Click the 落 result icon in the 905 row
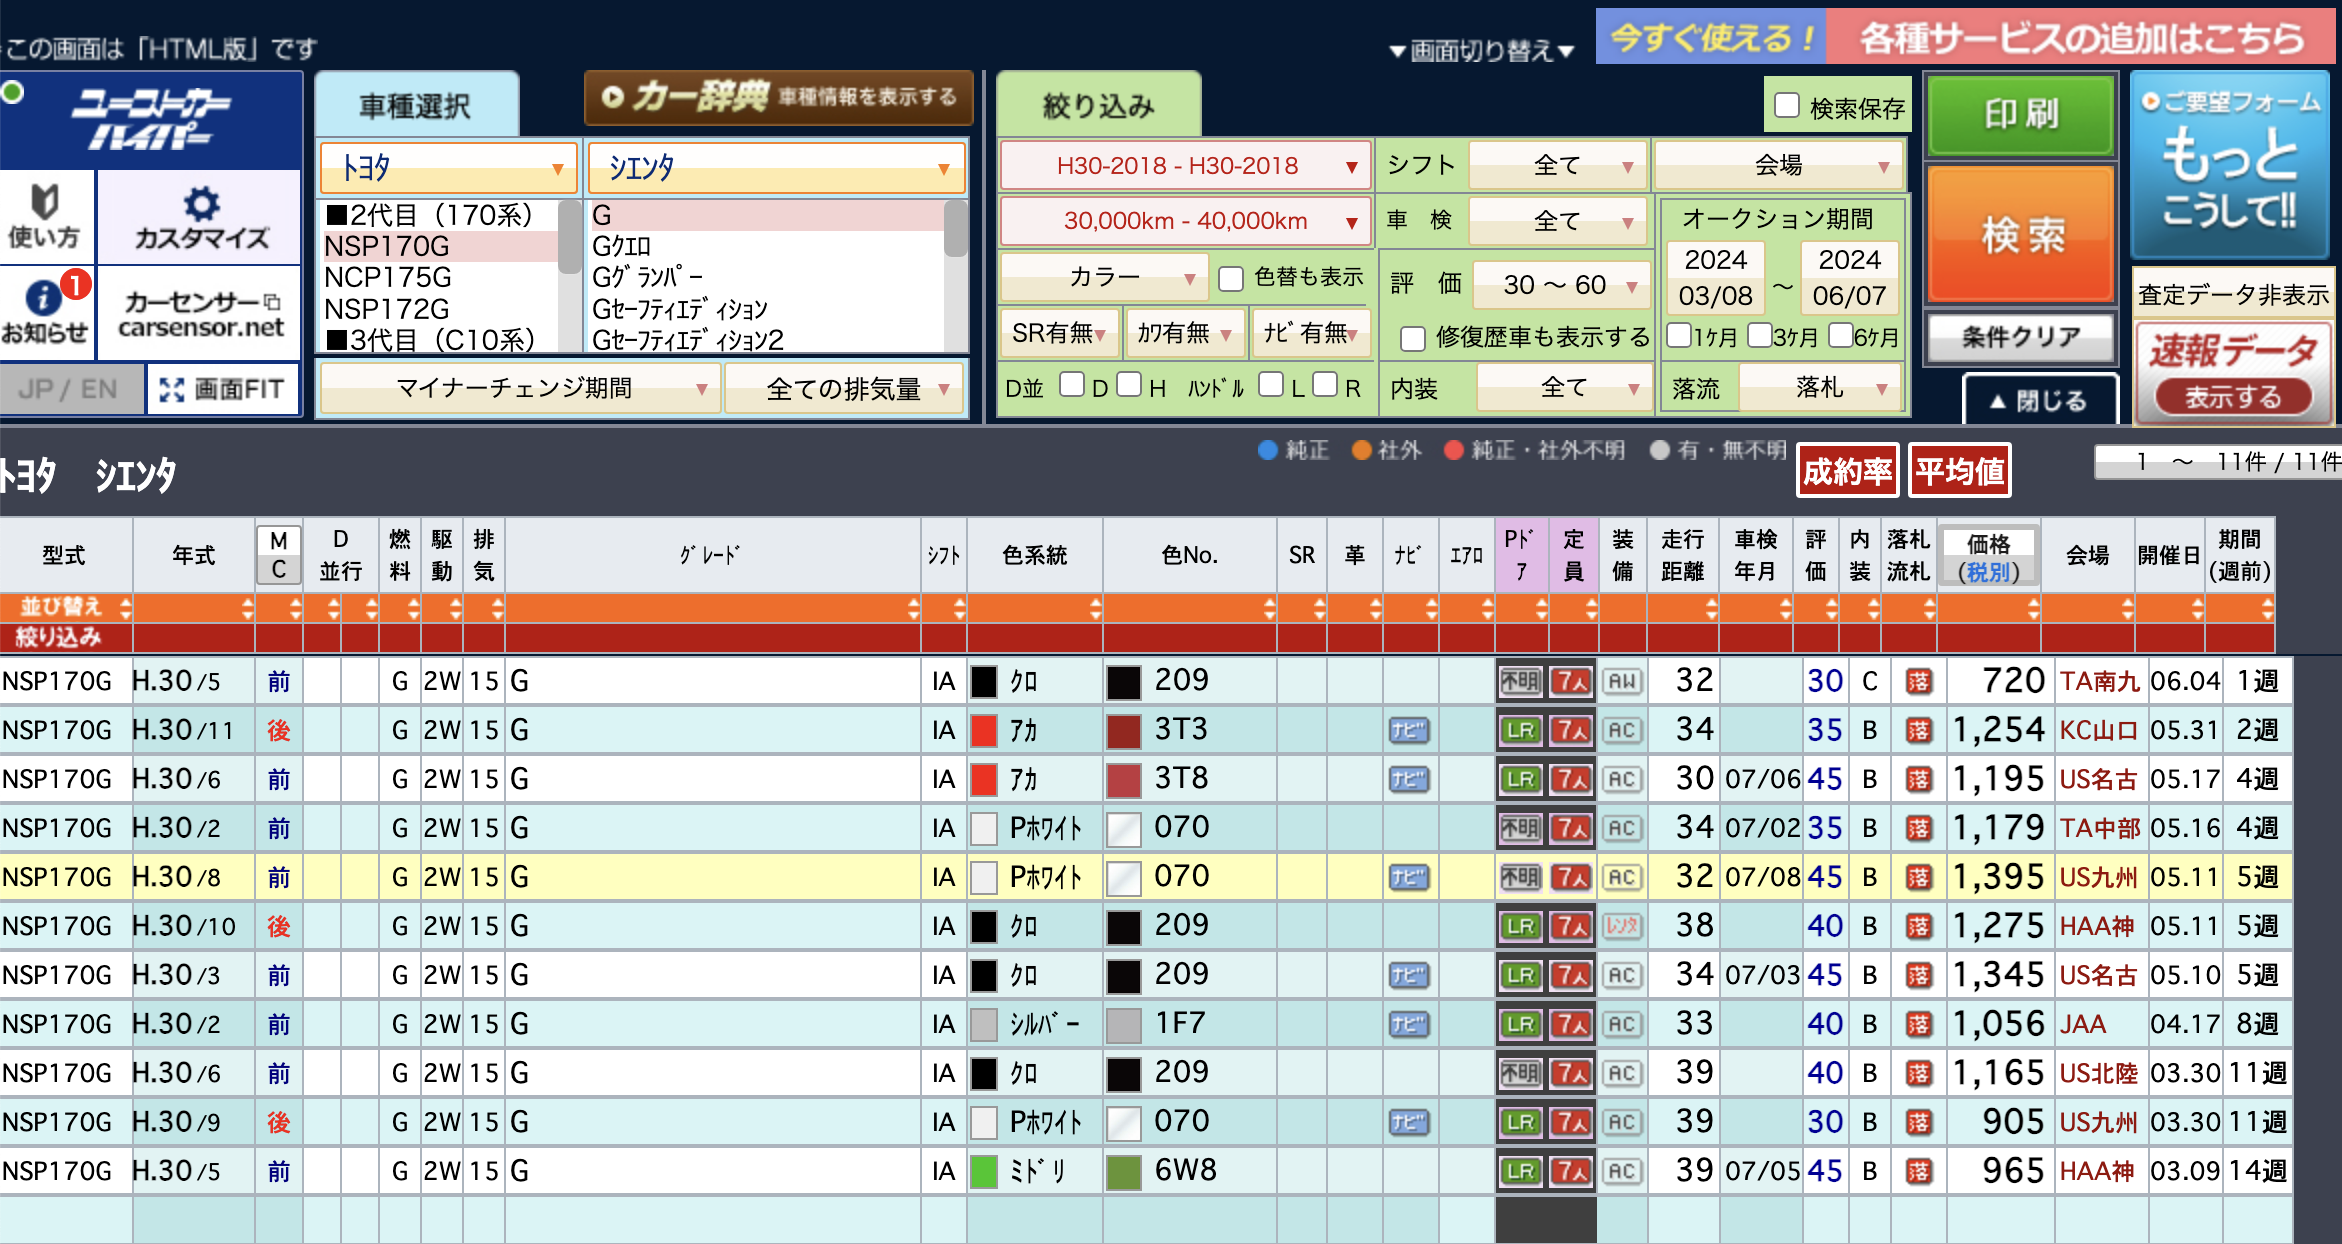This screenshot has width=2342, height=1244. pyautogui.click(x=1918, y=1123)
